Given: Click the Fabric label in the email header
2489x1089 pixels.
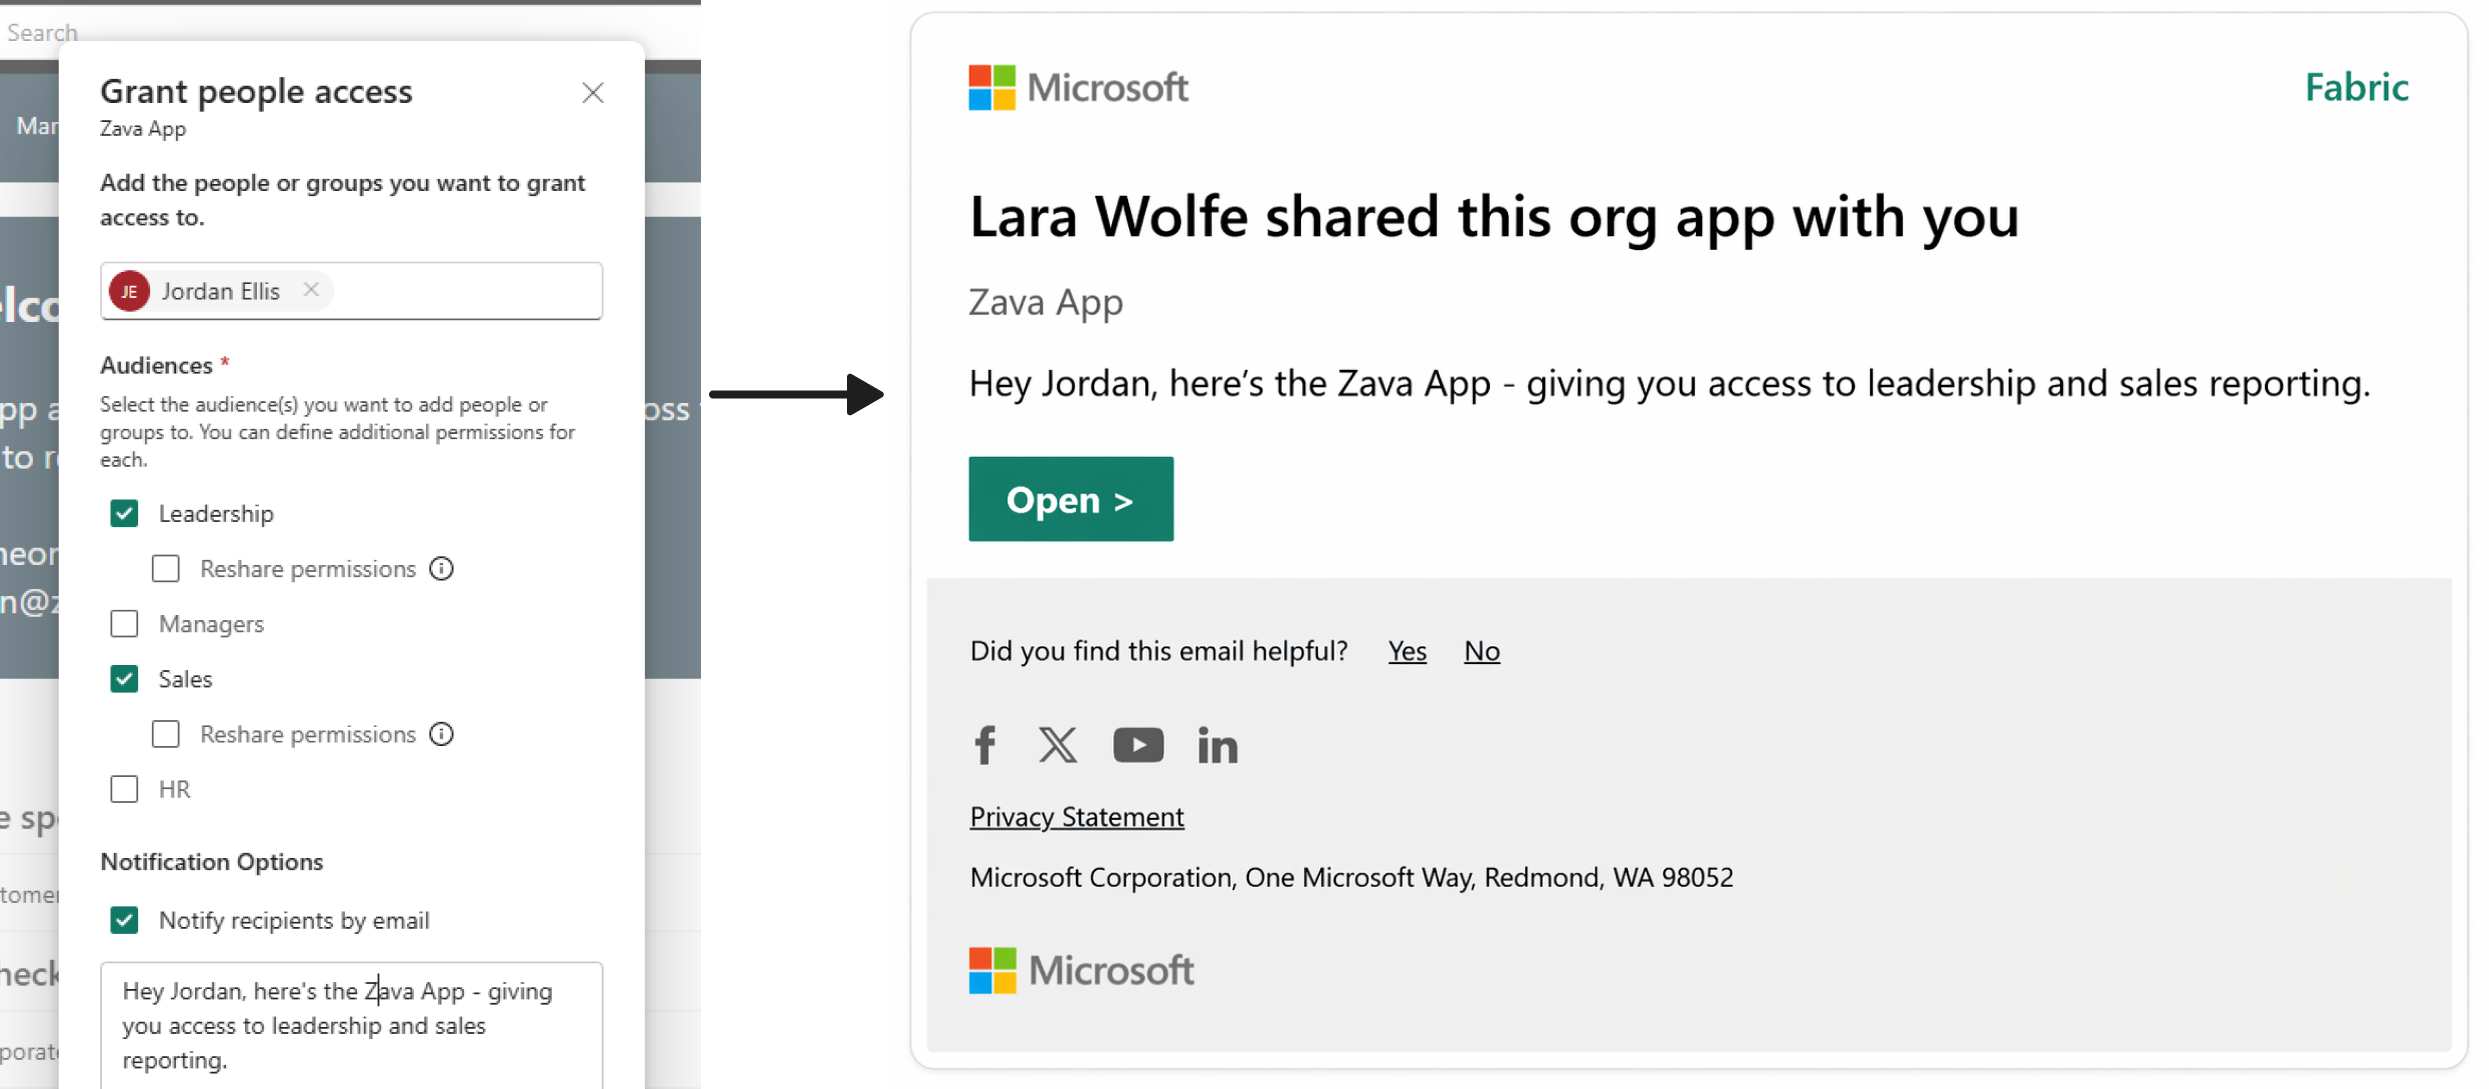Looking at the screenshot, I should (x=2357, y=87).
